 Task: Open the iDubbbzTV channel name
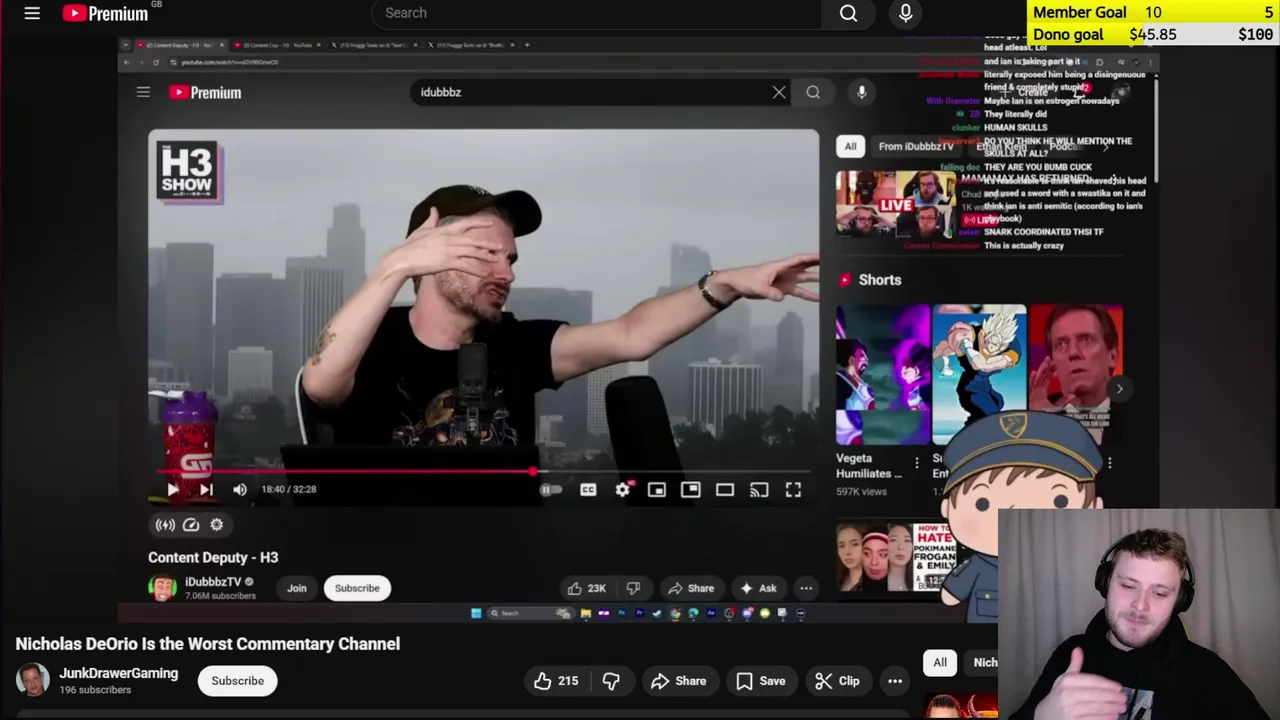(213, 582)
